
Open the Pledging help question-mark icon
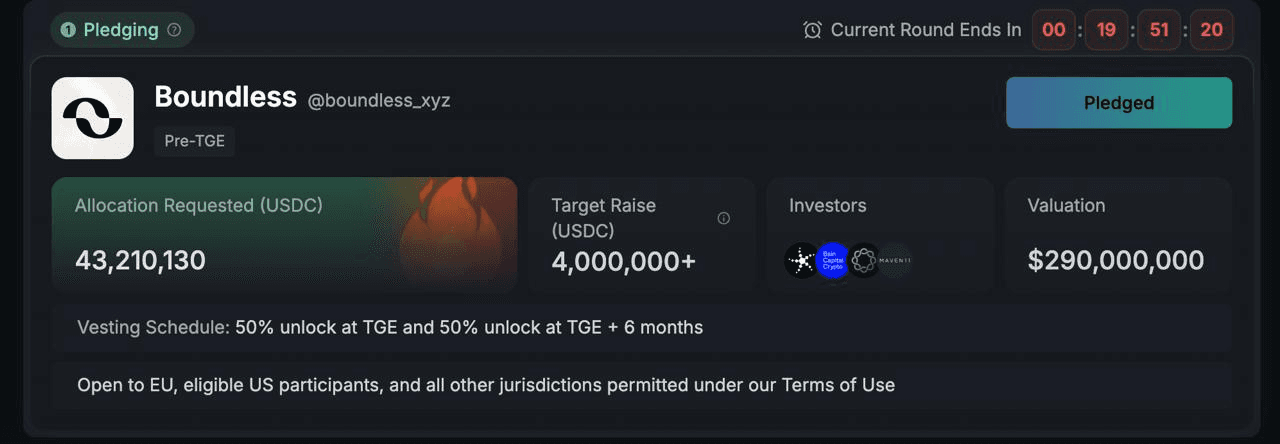174,30
